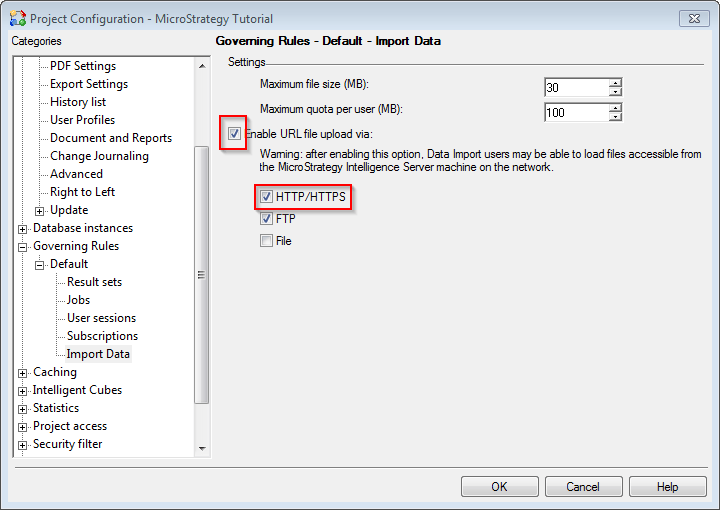Increase the Maximum file size value
The height and width of the screenshot is (510, 720).
(x=615, y=82)
